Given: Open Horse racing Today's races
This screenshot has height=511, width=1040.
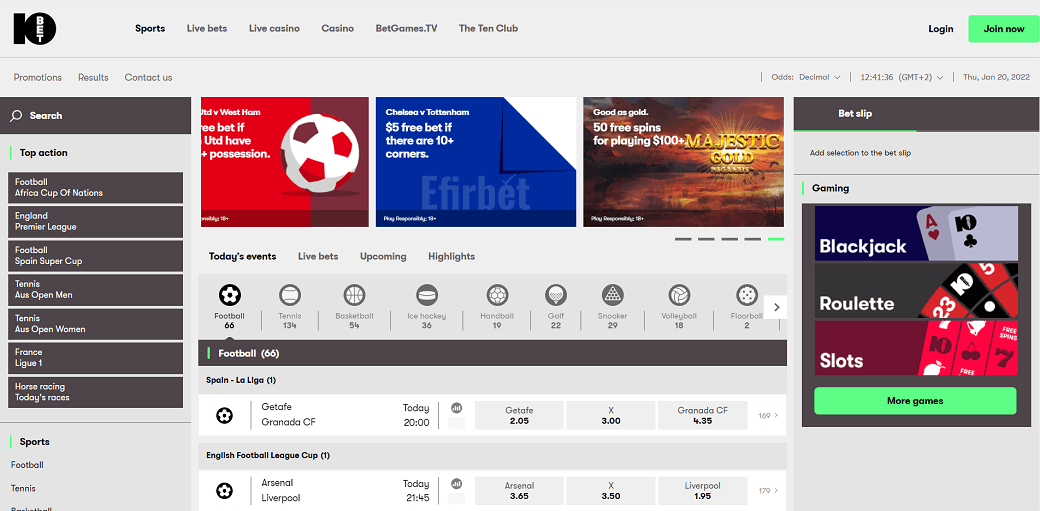Looking at the screenshot, I should pos(96,392).
